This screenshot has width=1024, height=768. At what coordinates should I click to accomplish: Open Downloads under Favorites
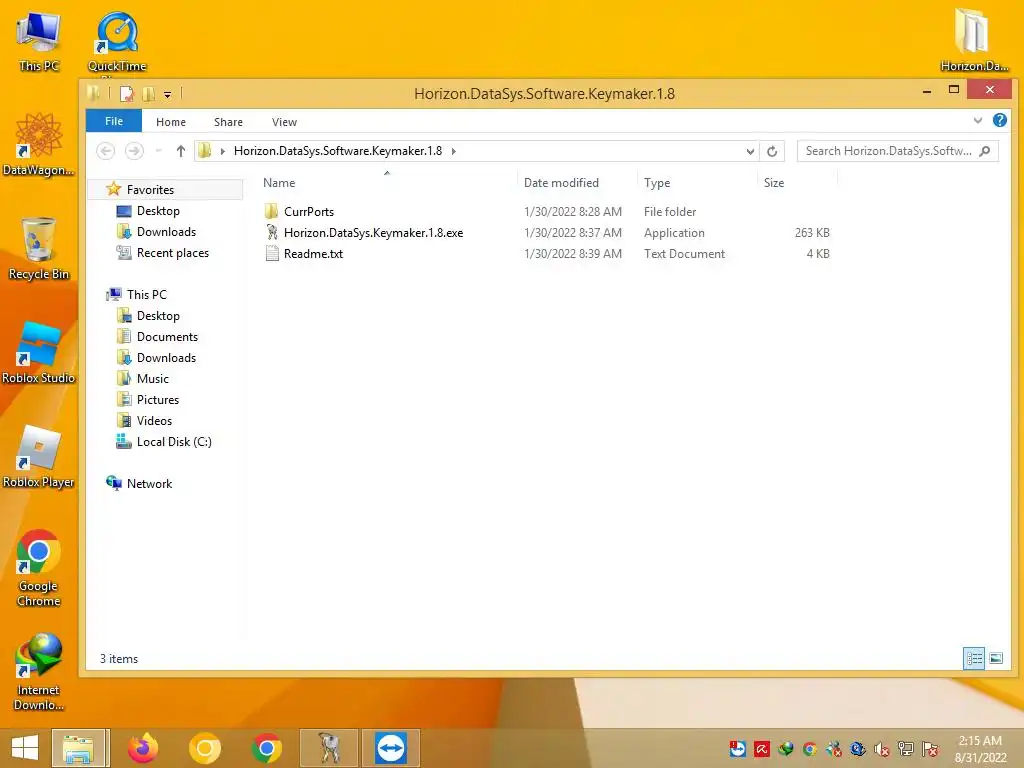click(x=166, y=232)
